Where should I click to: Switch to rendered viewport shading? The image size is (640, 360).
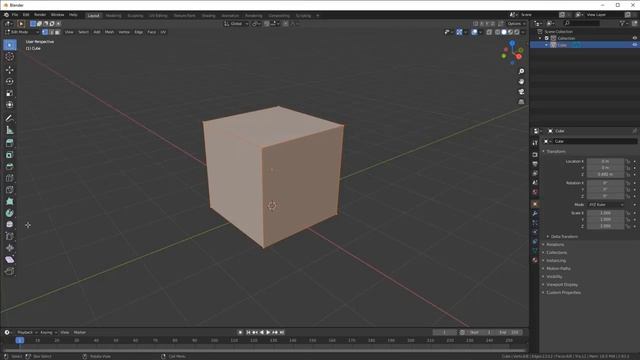coord(517,32)
